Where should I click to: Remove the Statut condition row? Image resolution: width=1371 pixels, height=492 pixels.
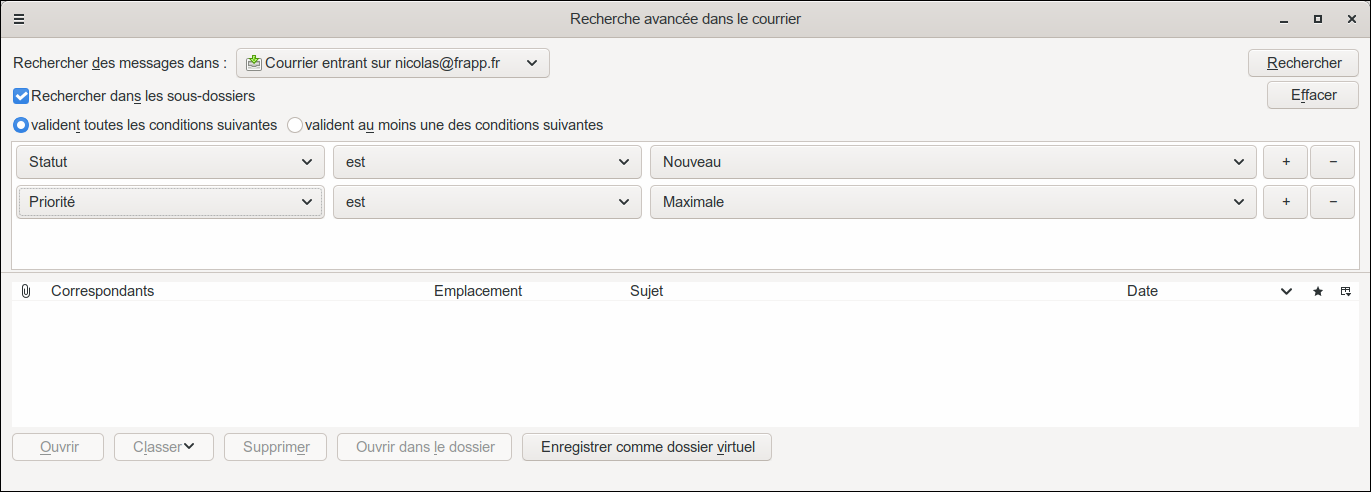[1333, 162]
